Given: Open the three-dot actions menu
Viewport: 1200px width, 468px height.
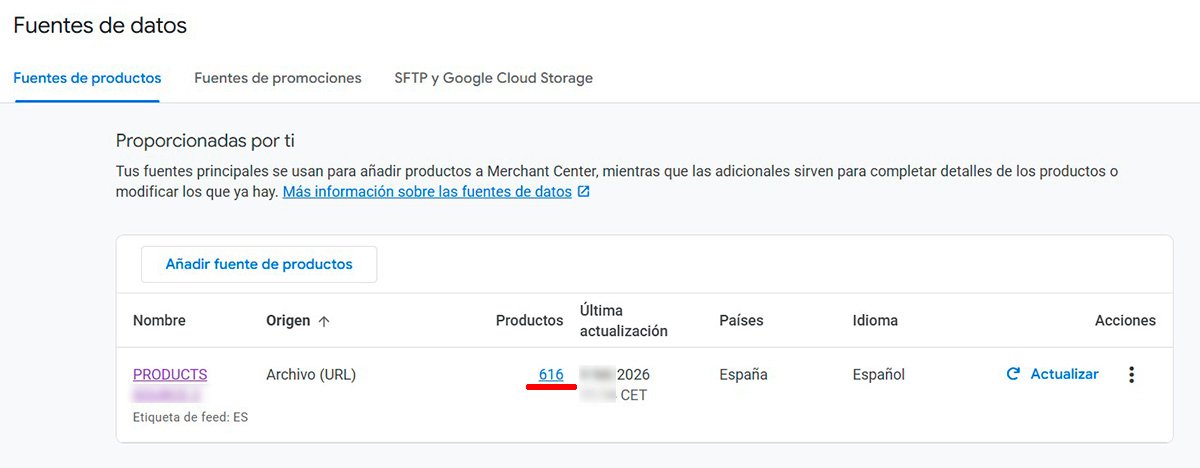Looking at the screenshot, I should pos(1131,375).
